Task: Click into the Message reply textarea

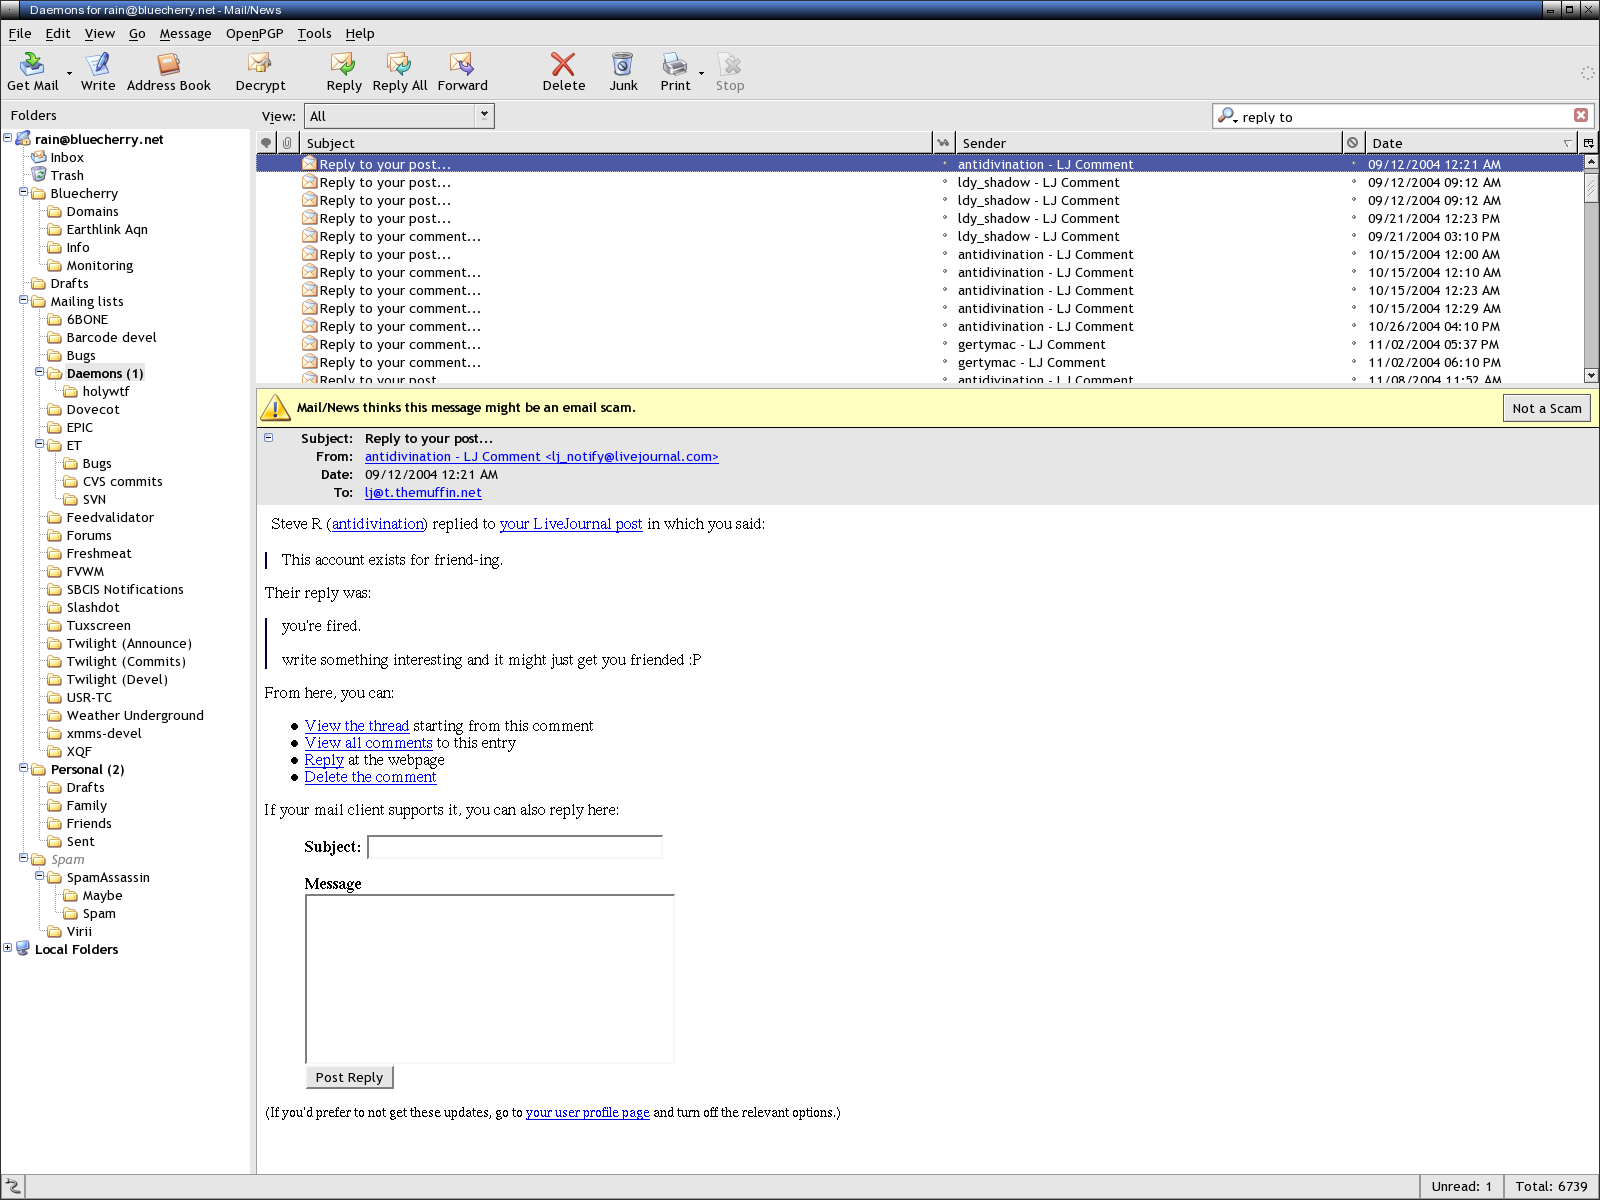Action: pos(489,979)
